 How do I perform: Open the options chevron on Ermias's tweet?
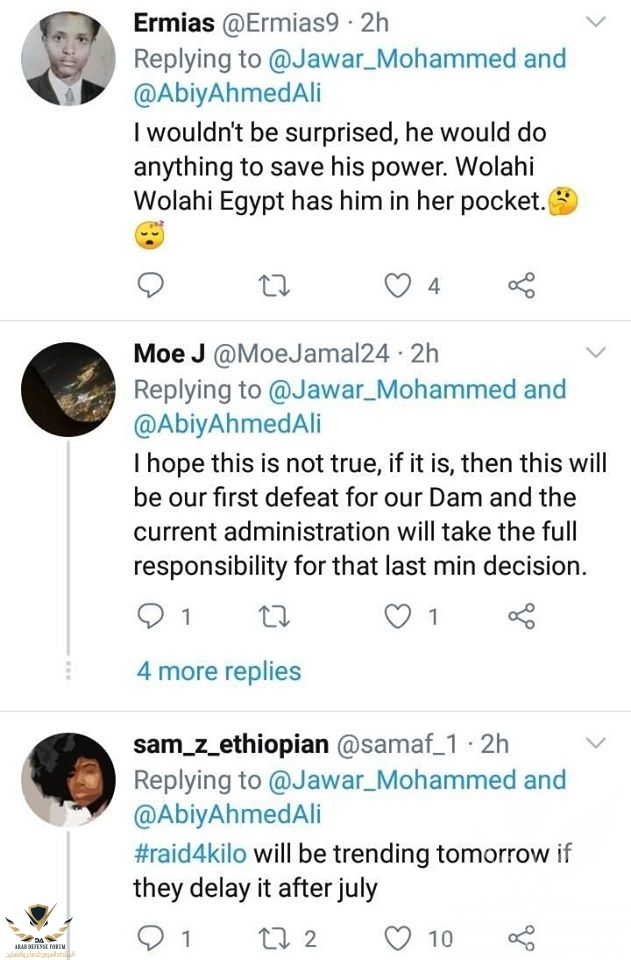pos(595,22)
